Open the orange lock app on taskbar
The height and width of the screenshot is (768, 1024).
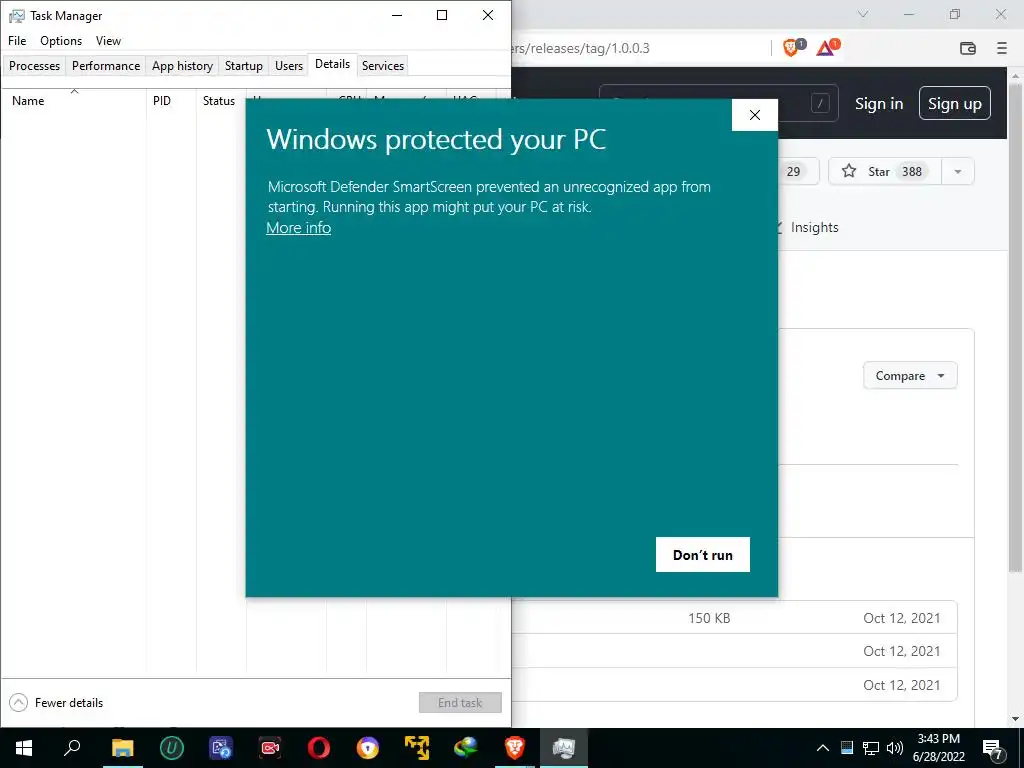(x=368, y=748)
